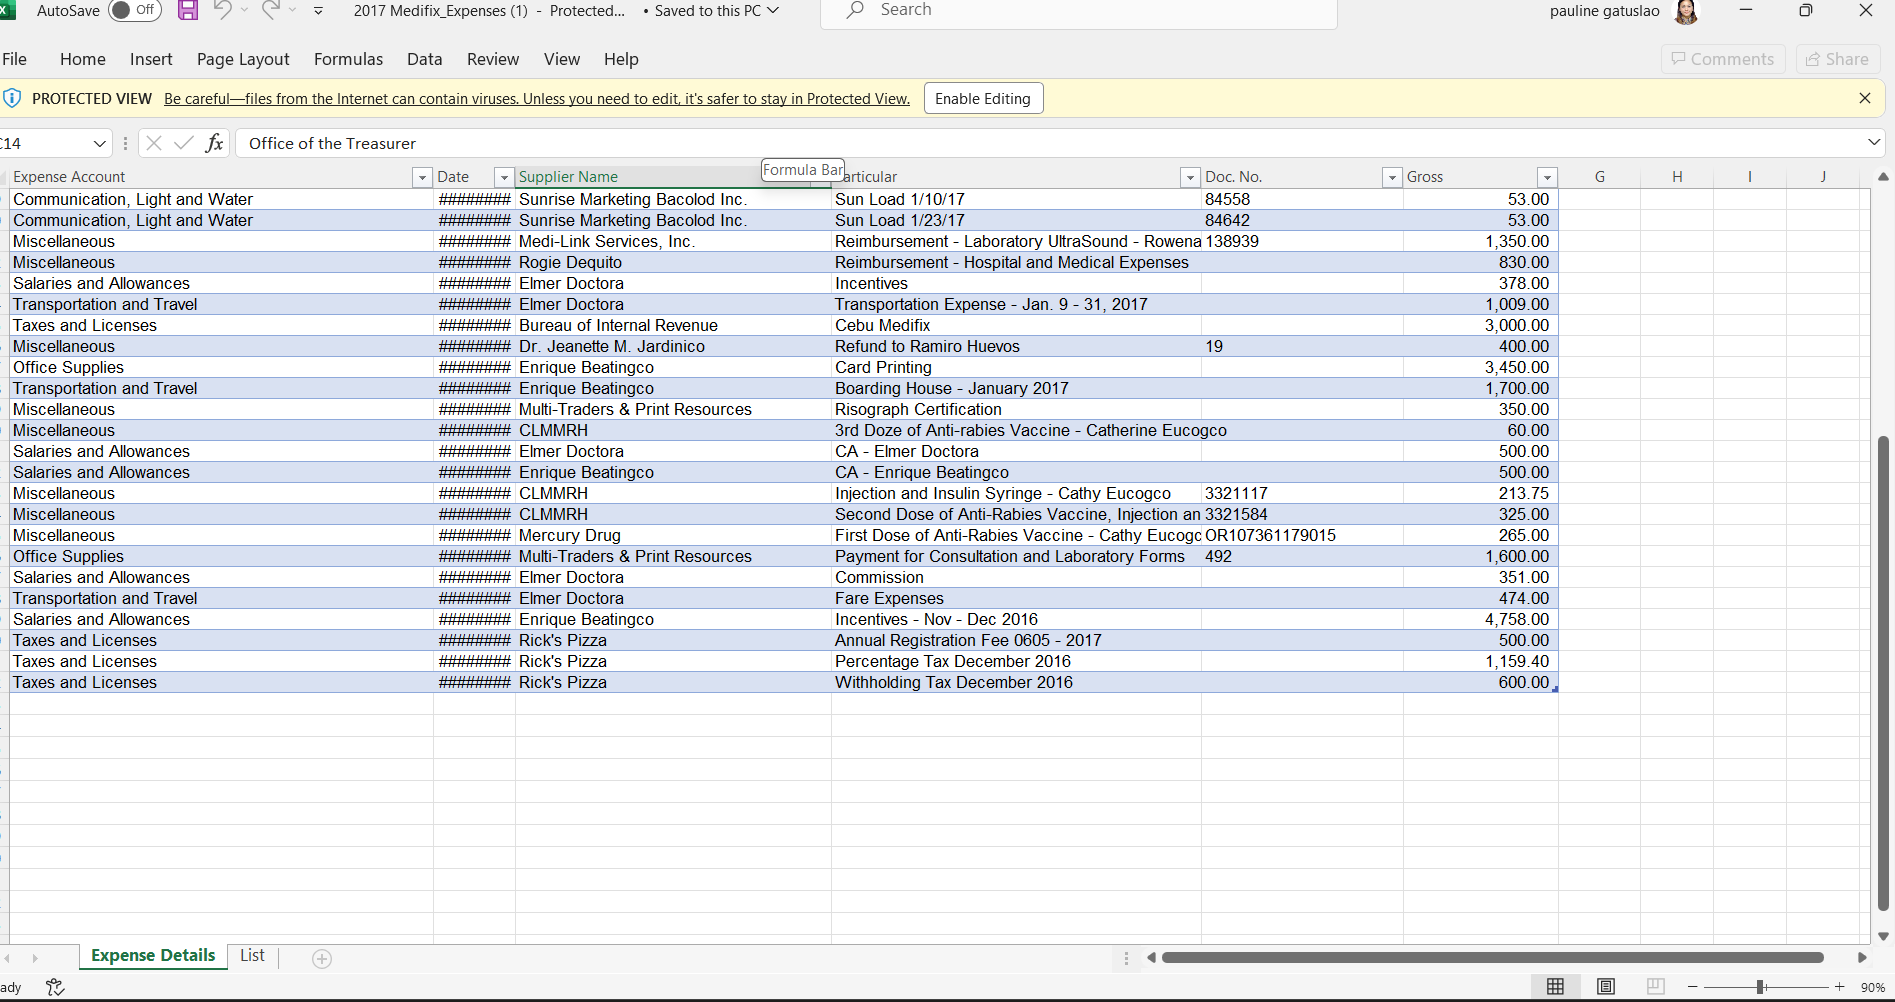
Task: Click the Protected View shield info icon
Action: tap(12, 98)
